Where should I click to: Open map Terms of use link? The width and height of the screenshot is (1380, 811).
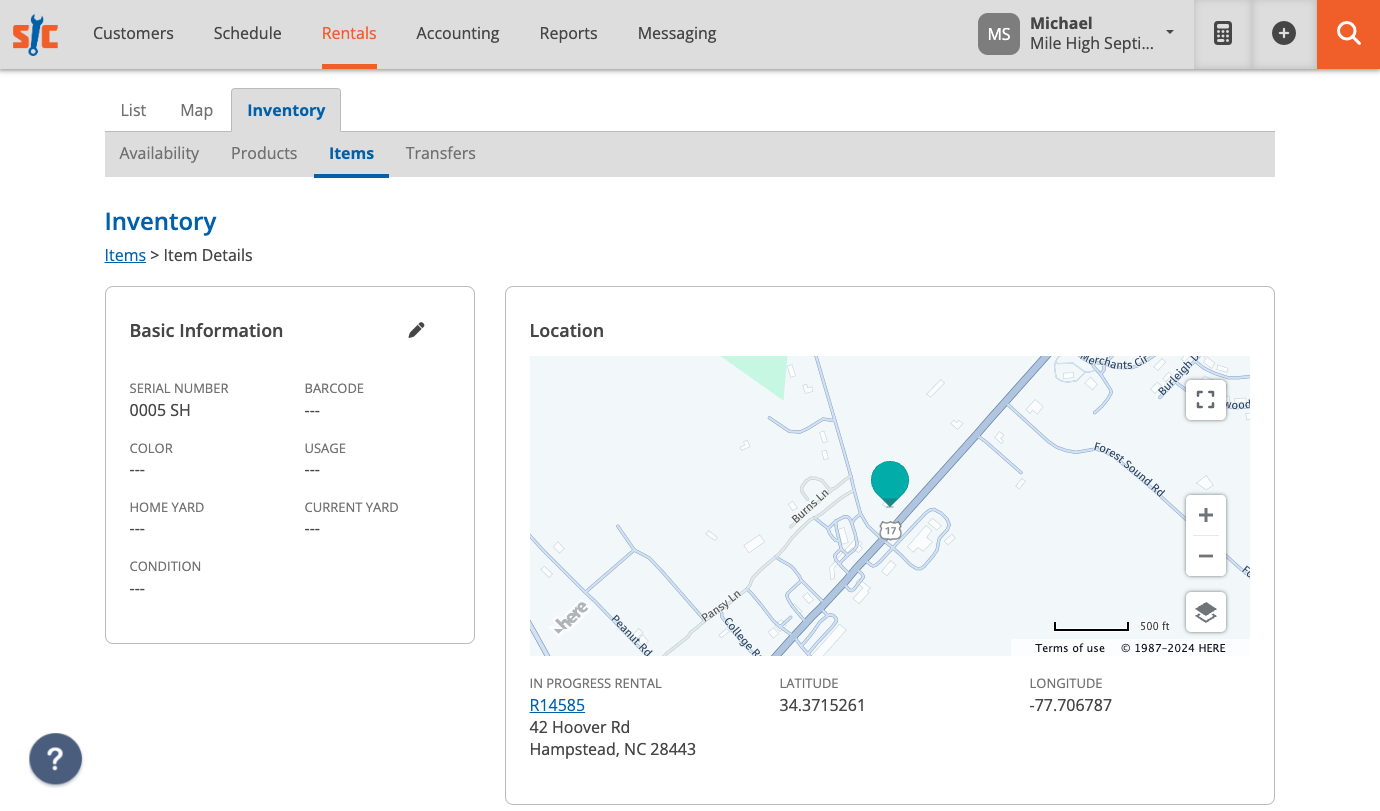(1070, 648)
